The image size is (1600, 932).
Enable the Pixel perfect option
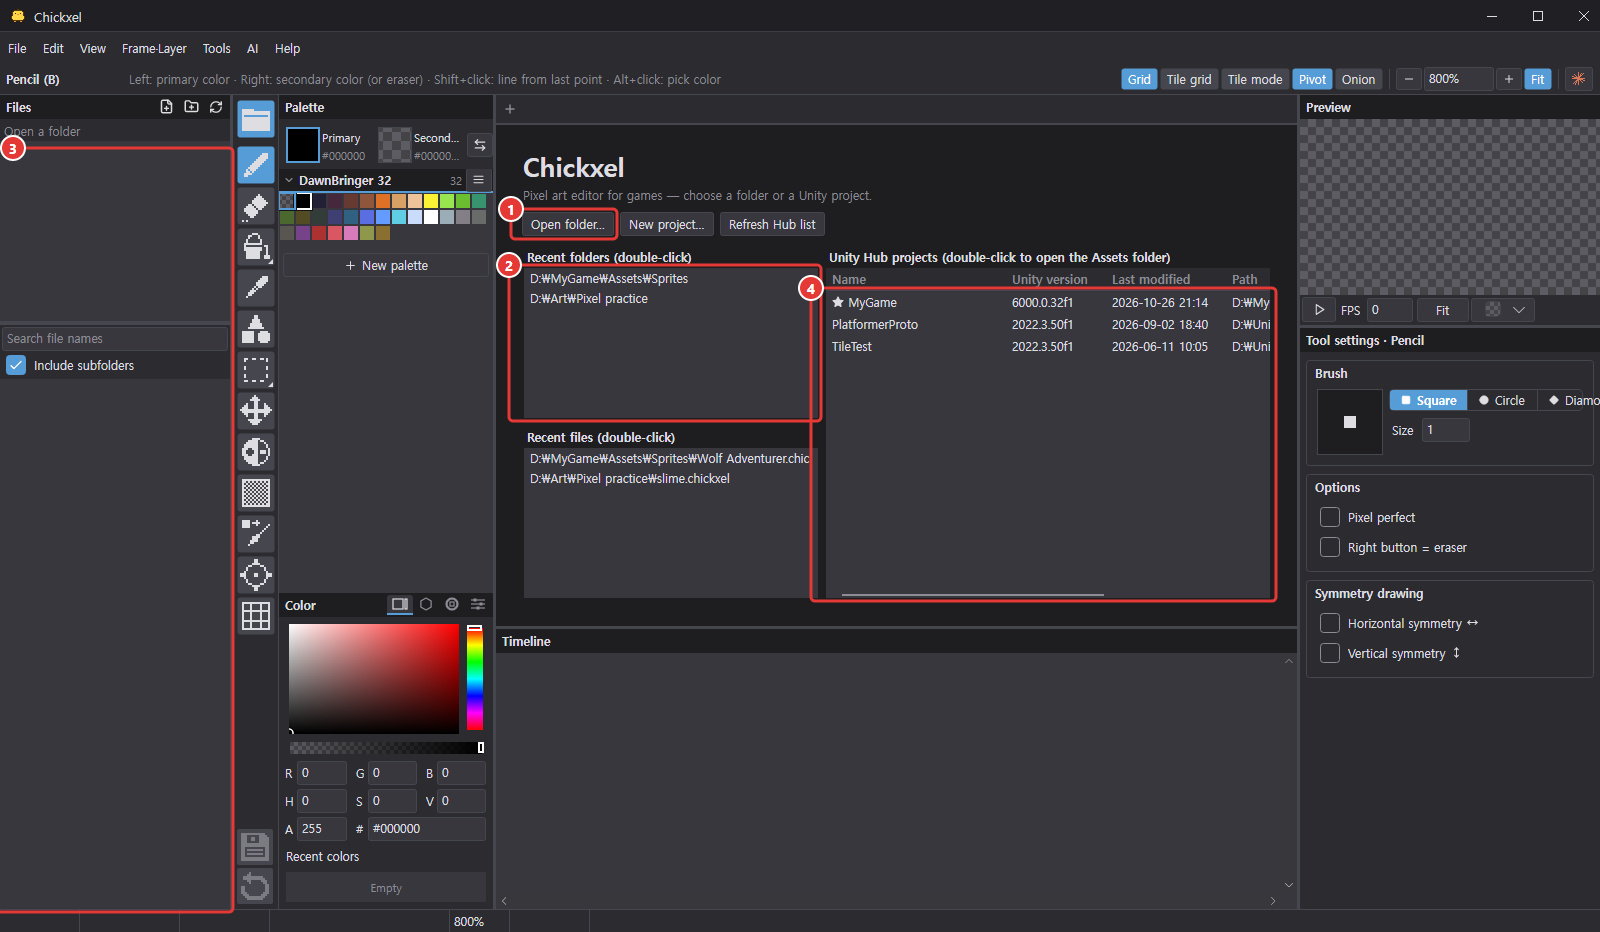(x=1330, y=517)
